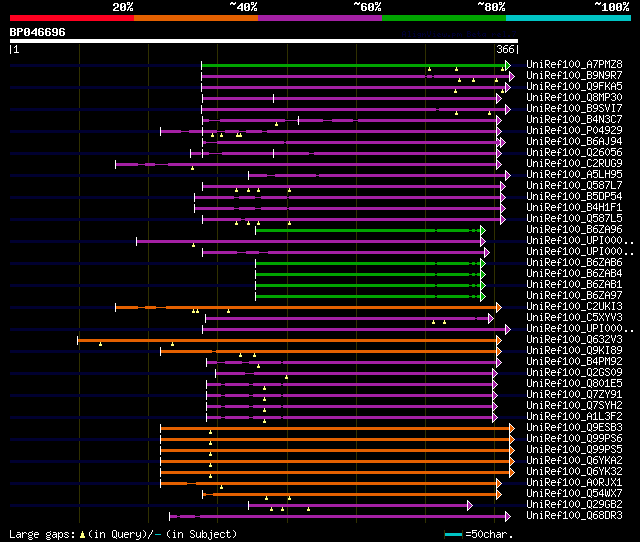The width and height of the screenshot is (640, 542).
Task: Click the green arrowhead of UniRef100_B6ZA96 alignment
Action: tap(483, 231)
